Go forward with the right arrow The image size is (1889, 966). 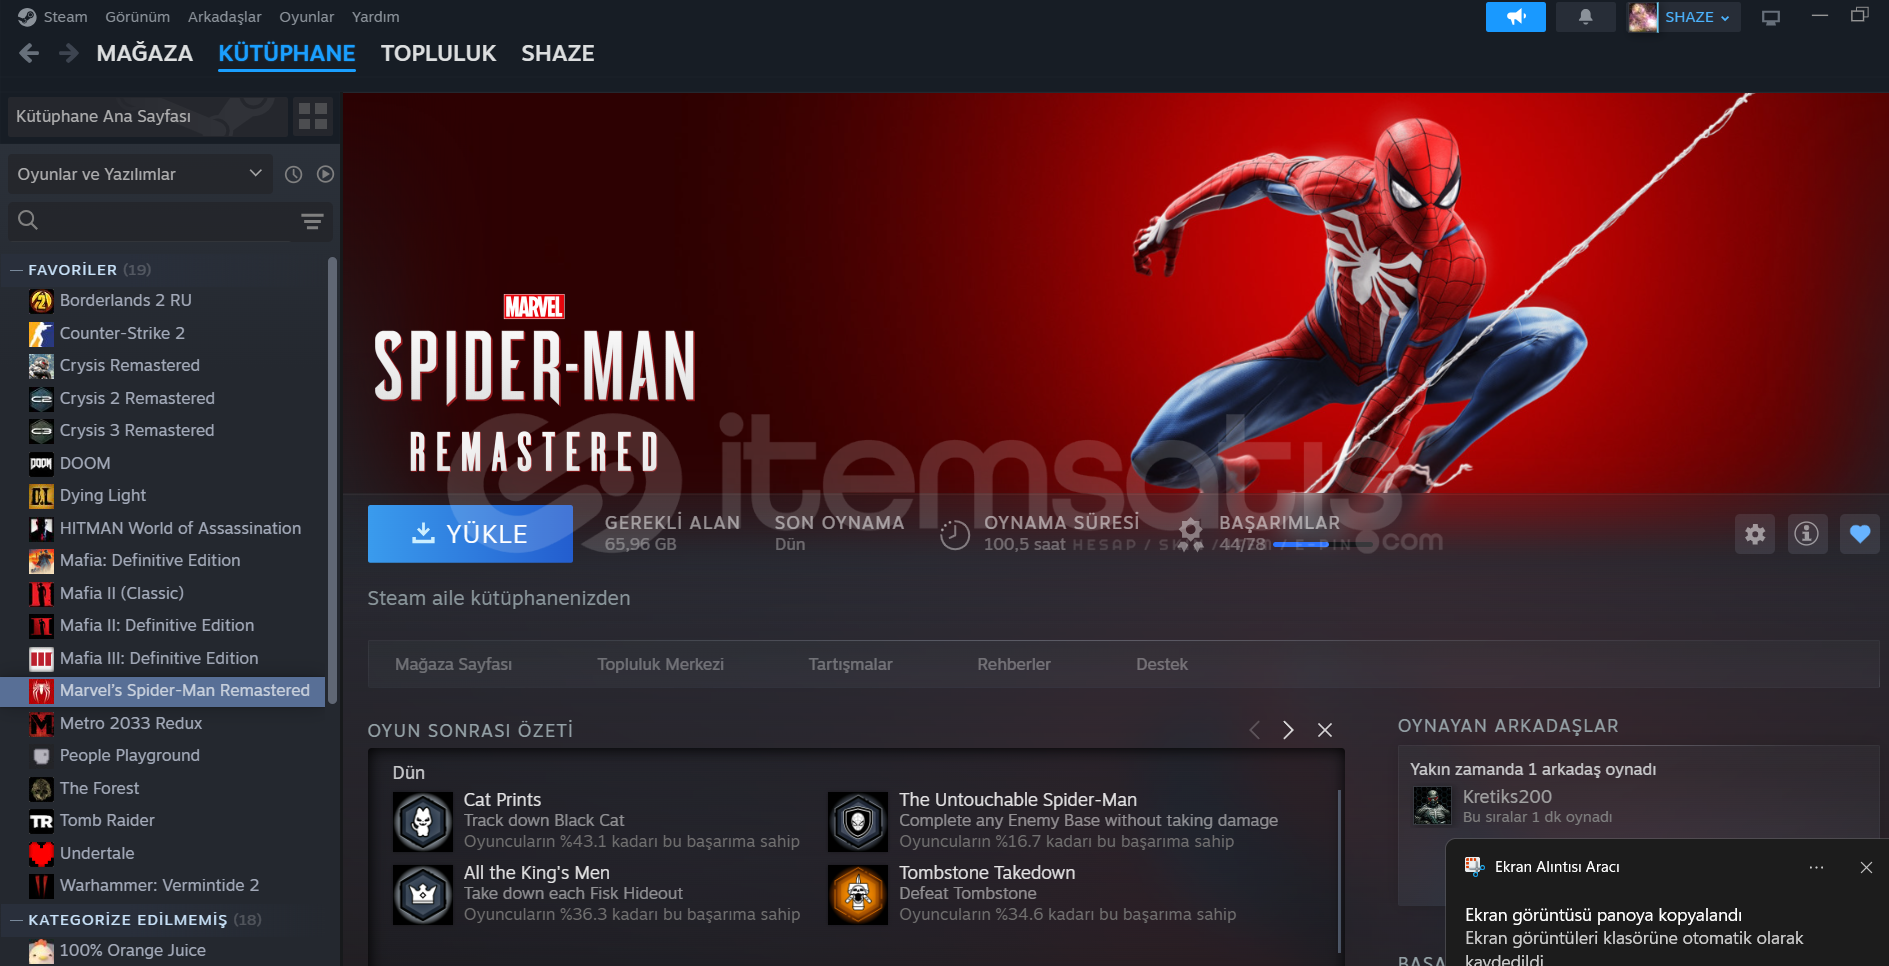(69, 53)
